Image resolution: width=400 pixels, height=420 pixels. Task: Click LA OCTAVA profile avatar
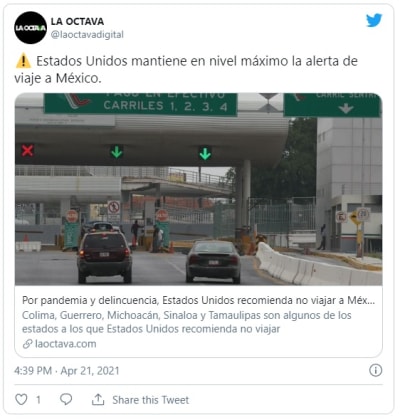click(x=31, y=28)
